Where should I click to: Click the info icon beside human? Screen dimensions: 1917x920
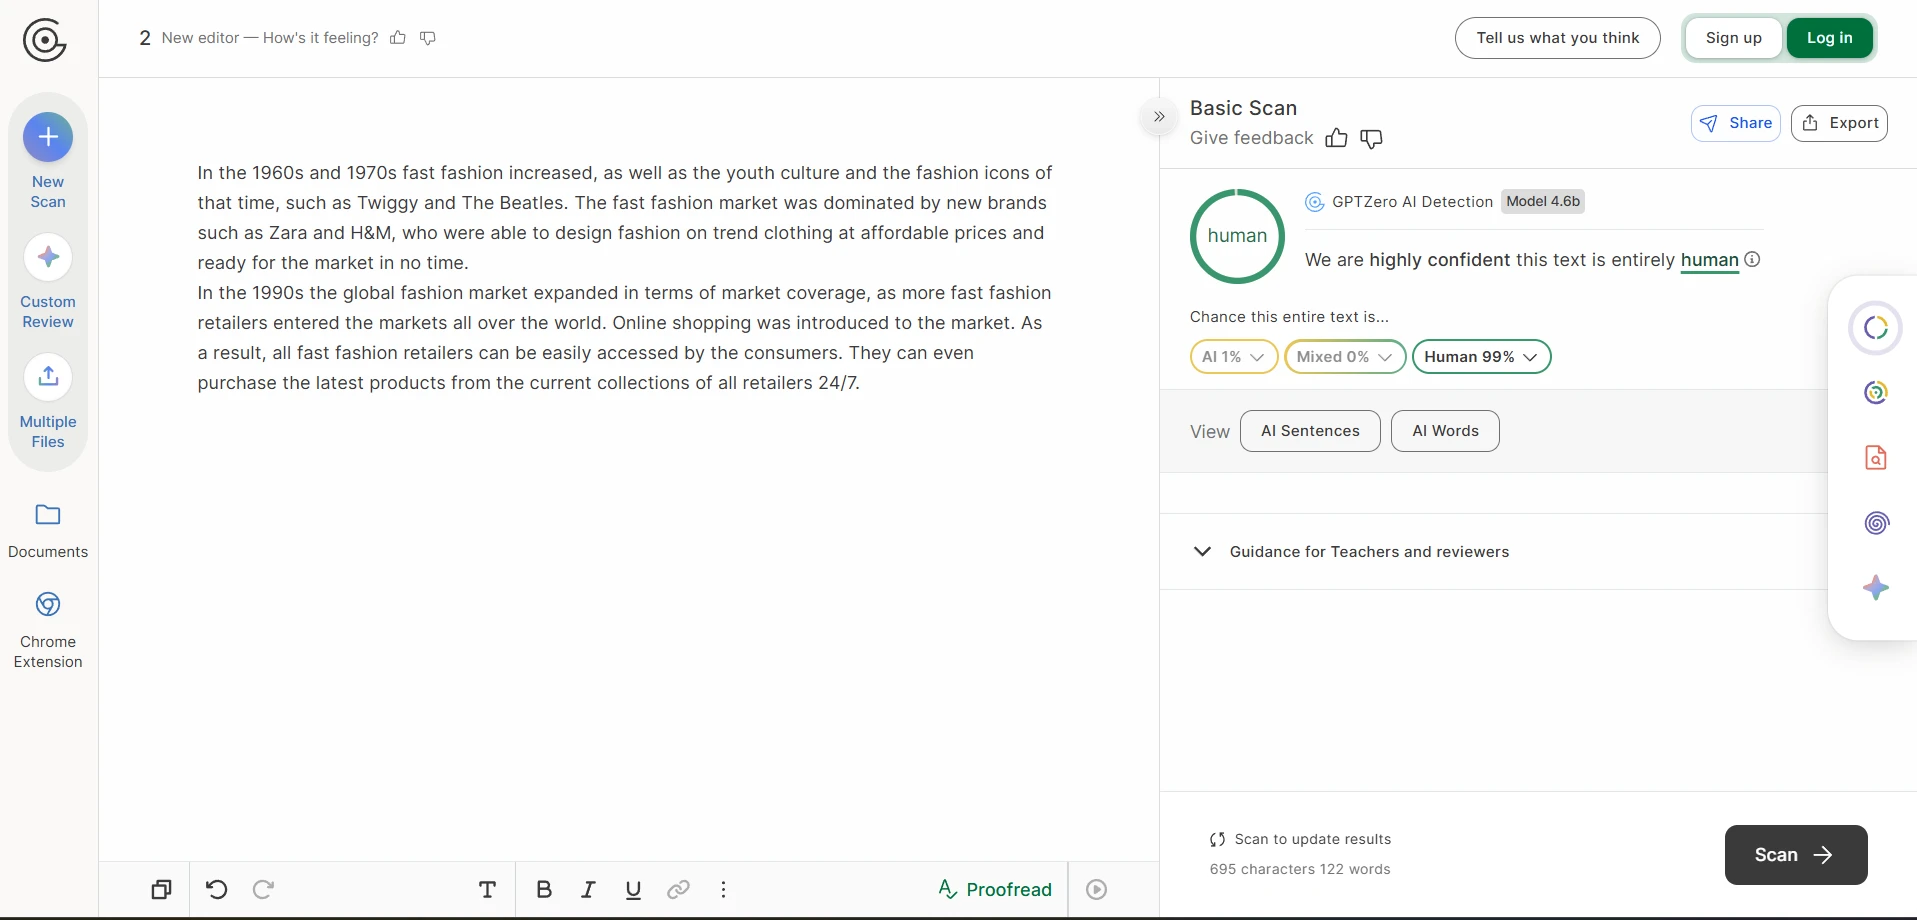(x=1752, y=259)
